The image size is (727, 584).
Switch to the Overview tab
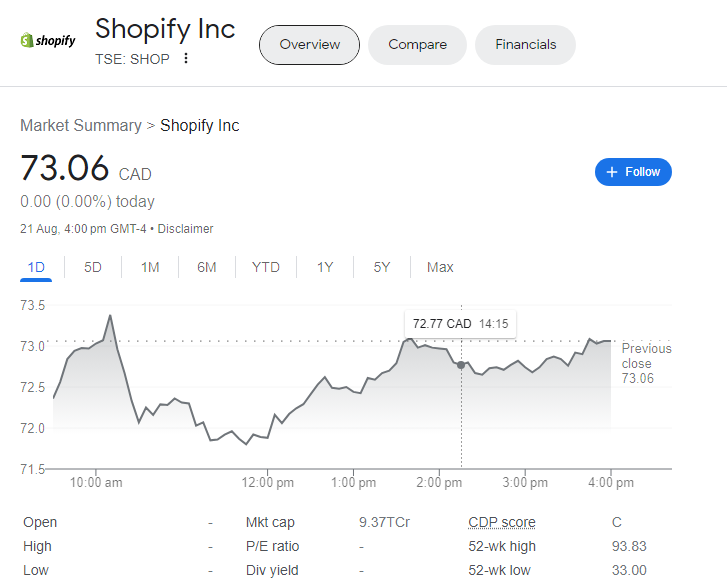point(309,45)
